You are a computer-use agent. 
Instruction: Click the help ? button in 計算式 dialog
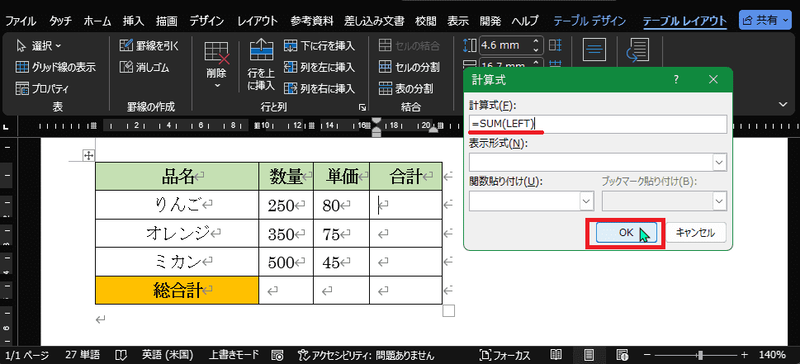[677, 80]
